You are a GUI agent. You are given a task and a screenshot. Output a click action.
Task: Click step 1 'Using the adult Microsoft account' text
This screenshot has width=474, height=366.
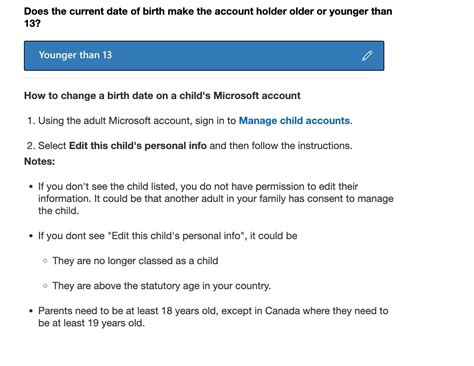(137, 120)
